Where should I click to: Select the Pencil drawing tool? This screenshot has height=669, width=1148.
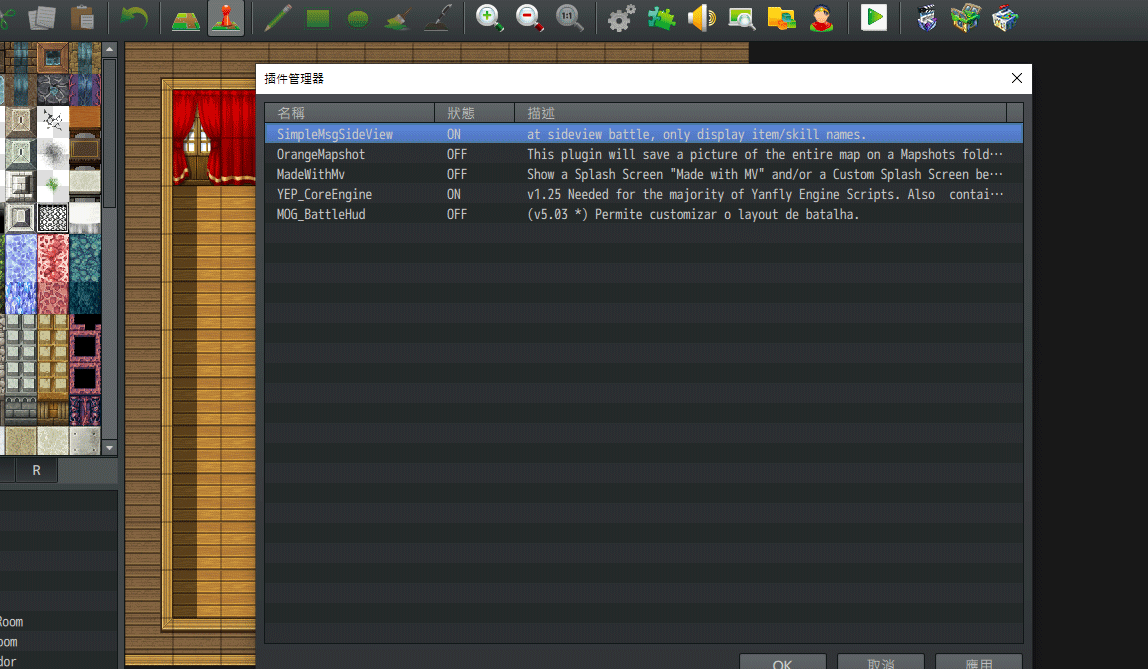tap(277, 18)
